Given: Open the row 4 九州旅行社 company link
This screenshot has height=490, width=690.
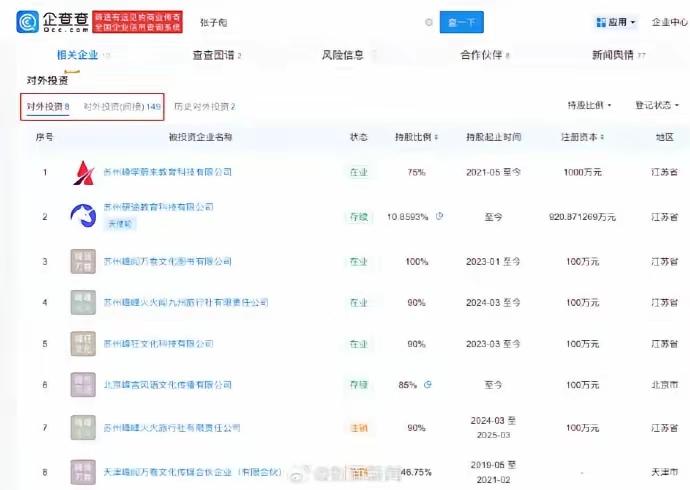Looking at the screenshot, I should [x=186, y=302].
